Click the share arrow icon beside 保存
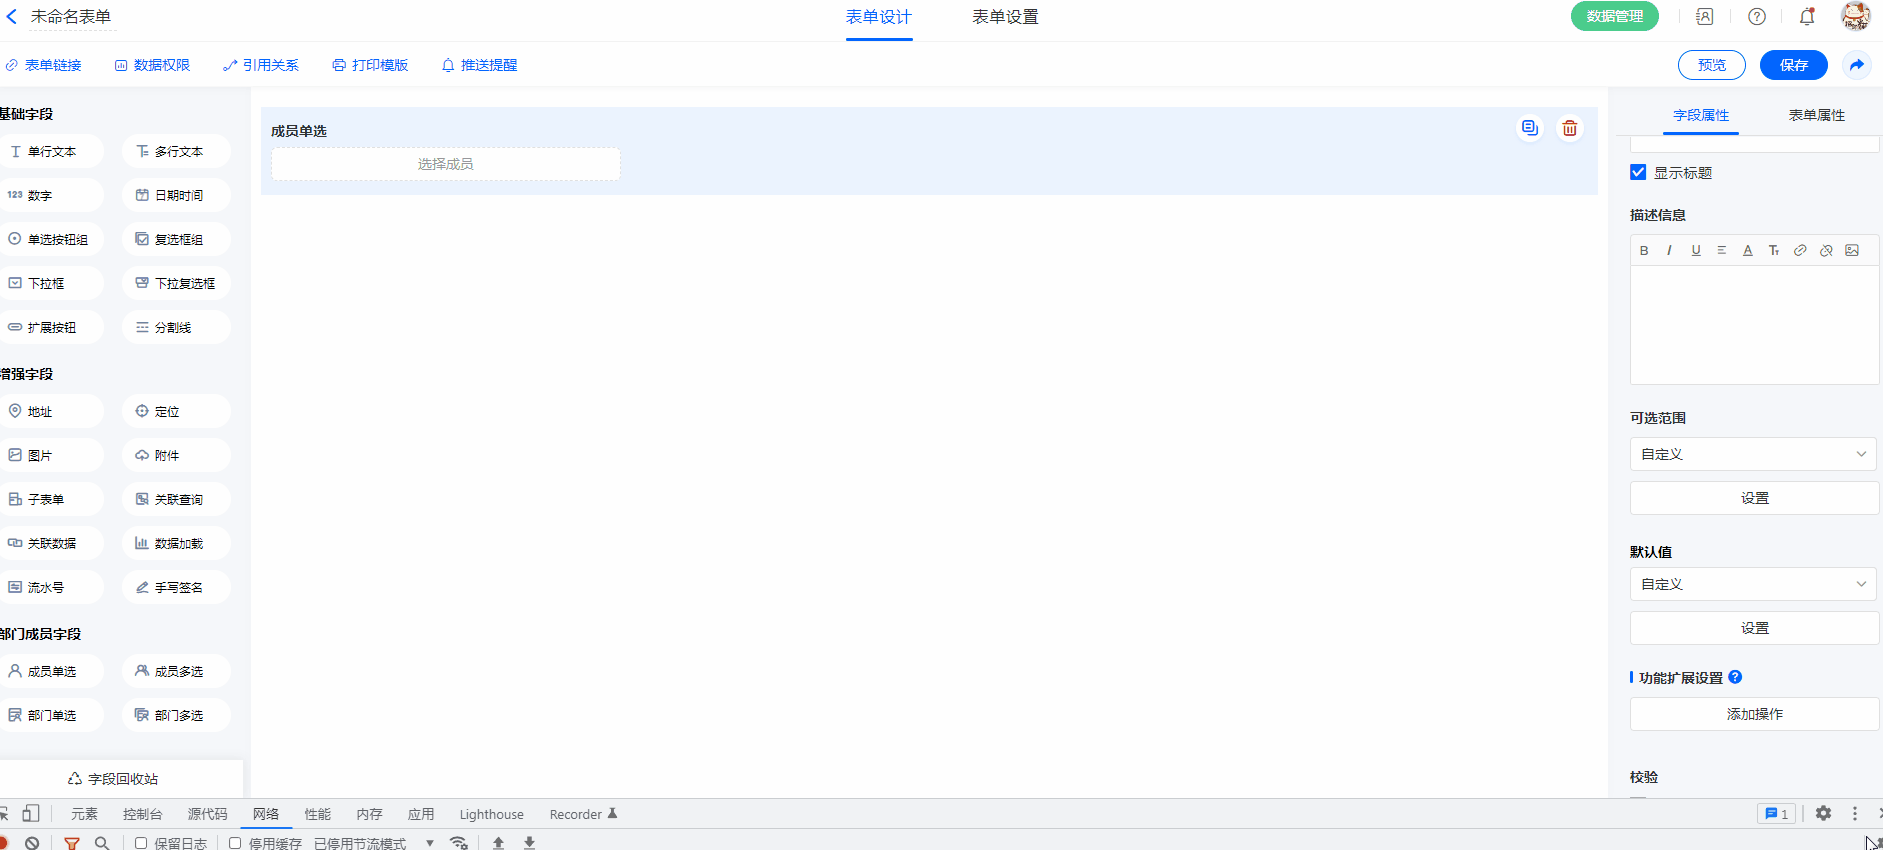This screenshot has height=850, width=1883. coord(1857,65)
